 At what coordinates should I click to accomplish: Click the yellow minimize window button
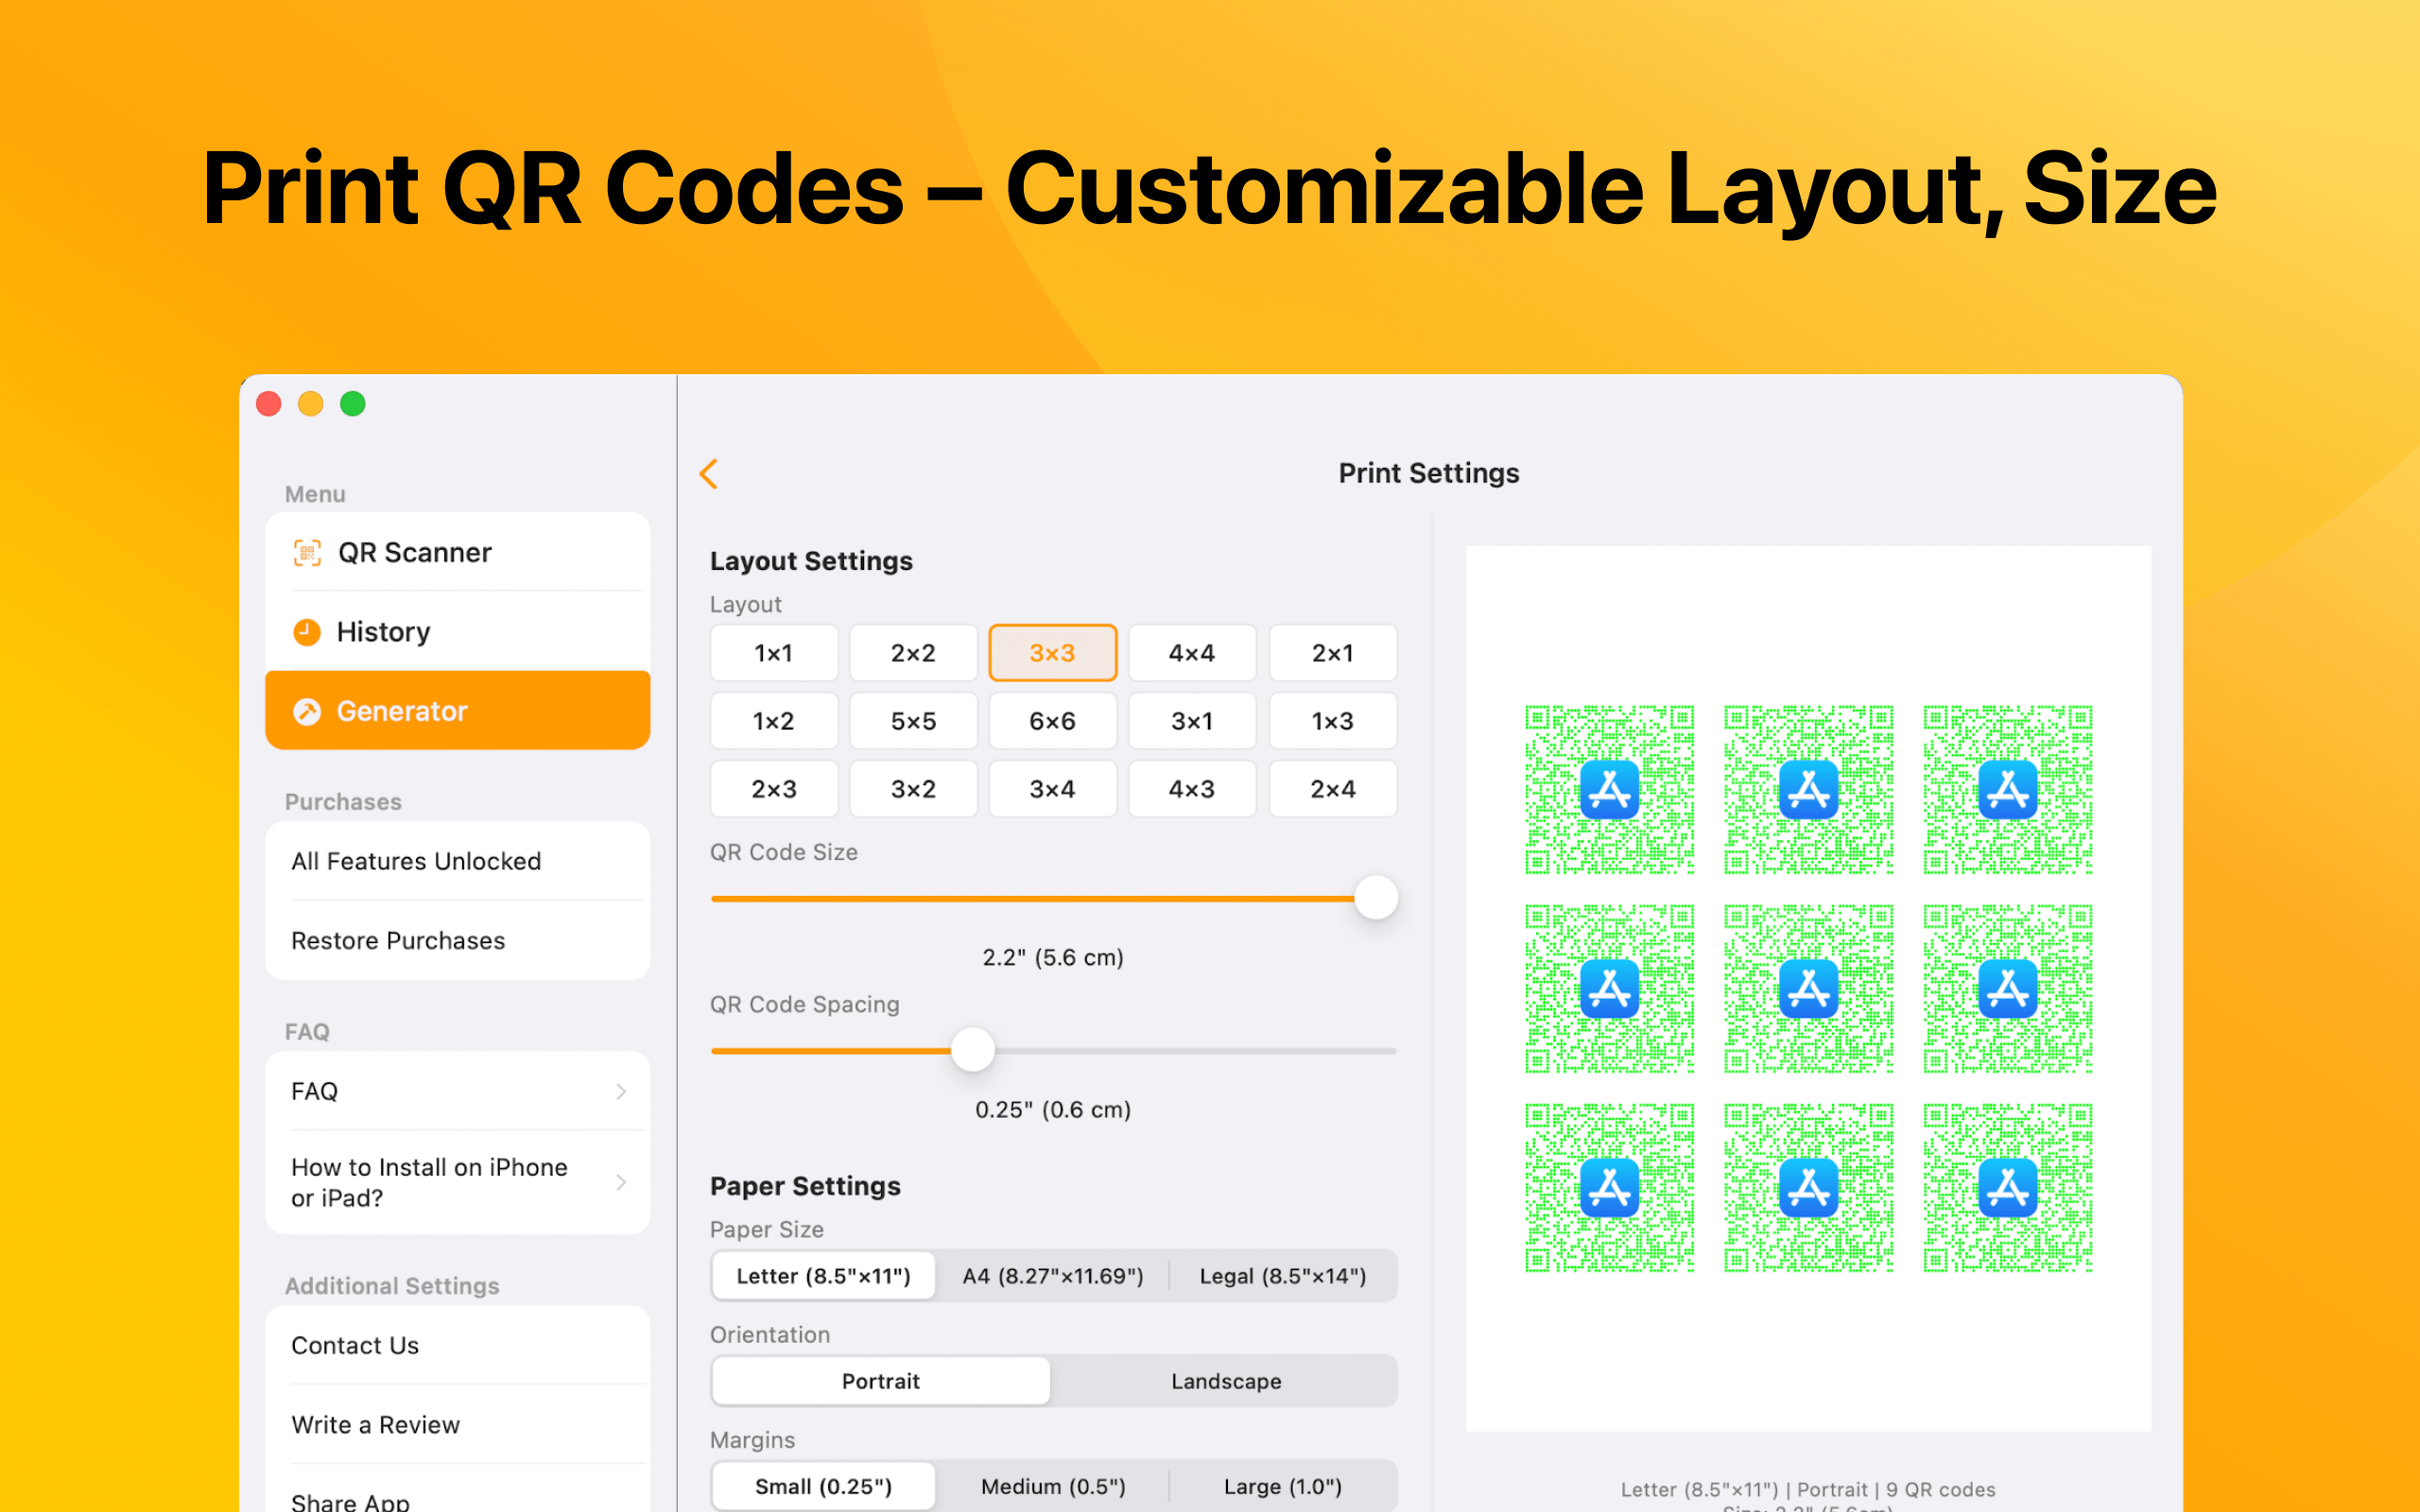coord(311,404)
